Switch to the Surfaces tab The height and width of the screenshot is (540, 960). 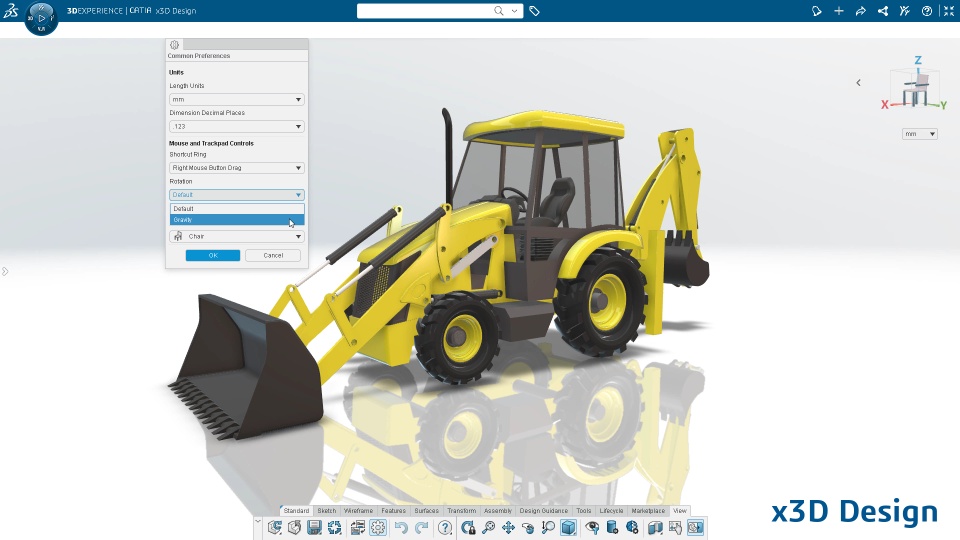[x=427, y=511]
